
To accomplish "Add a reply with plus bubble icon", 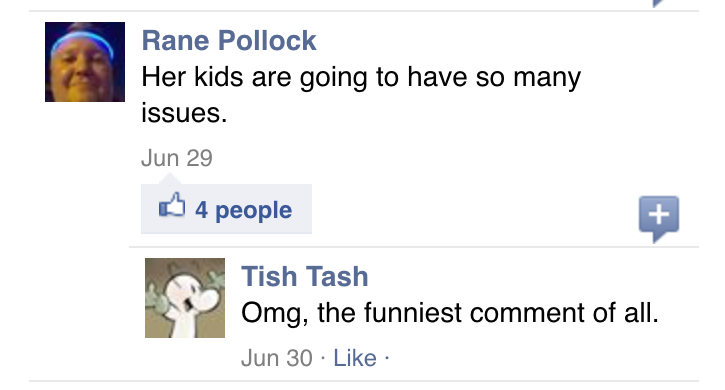I will [659, 218].
